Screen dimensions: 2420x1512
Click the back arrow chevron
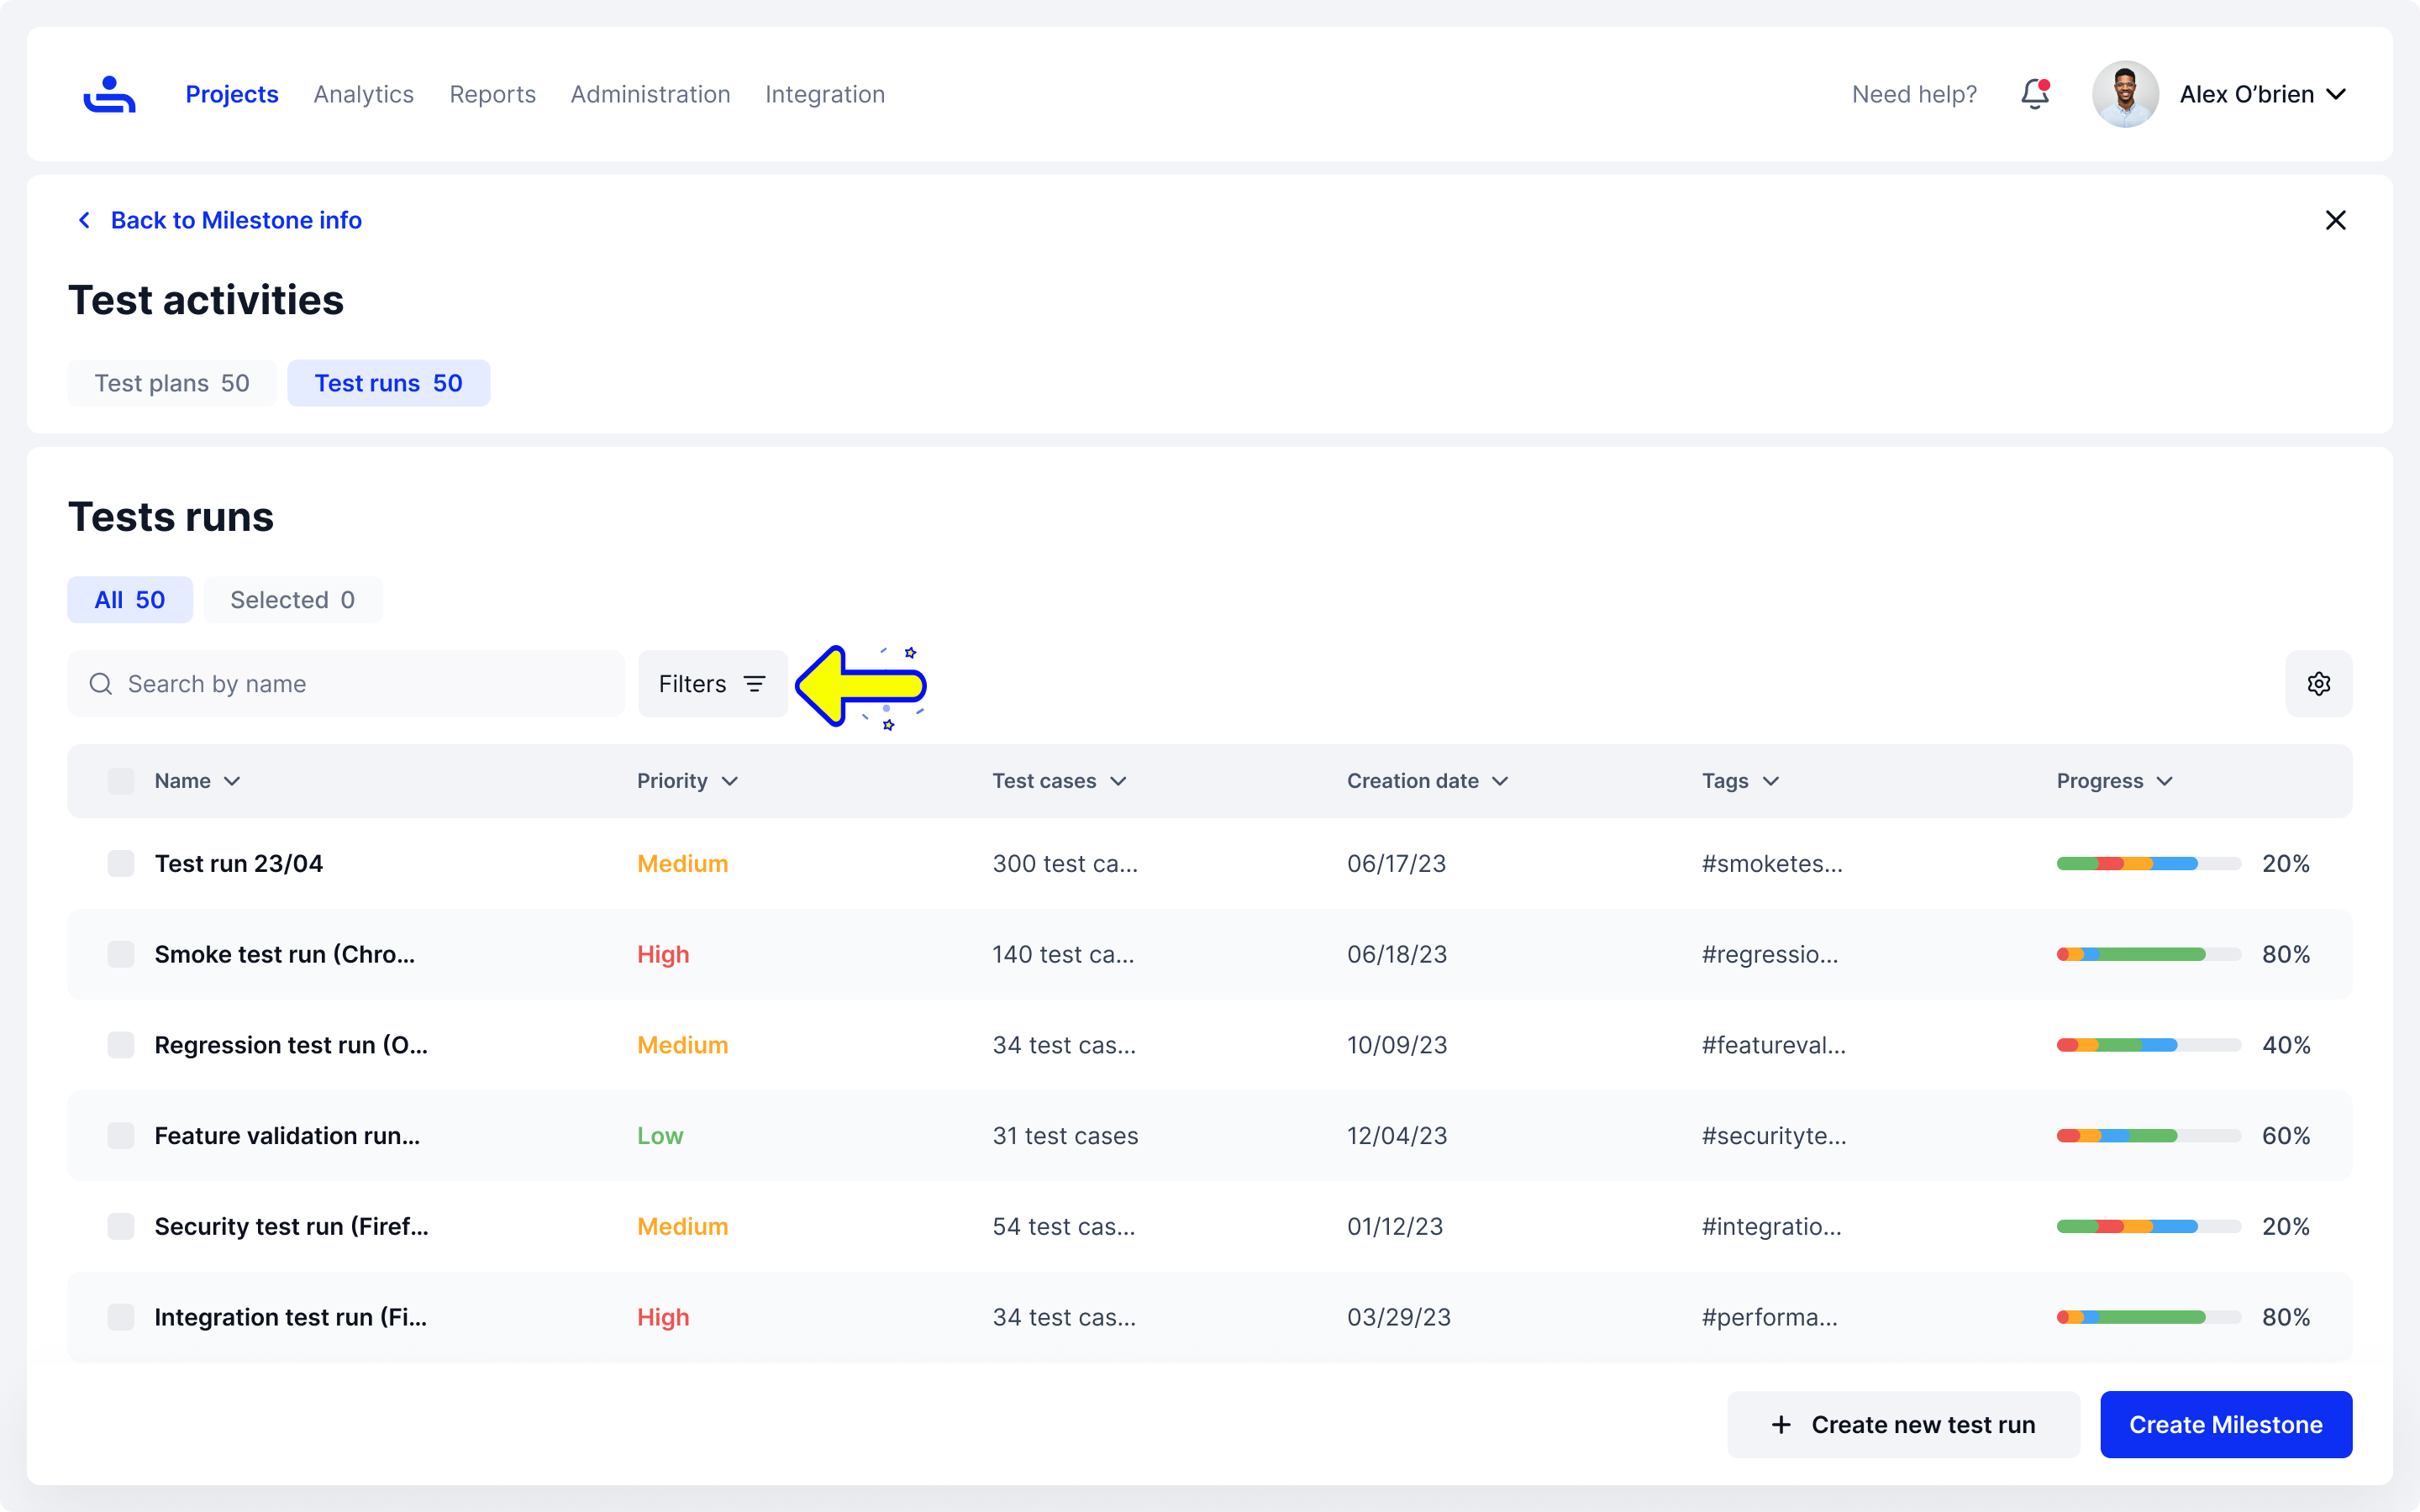pos(85,220)
